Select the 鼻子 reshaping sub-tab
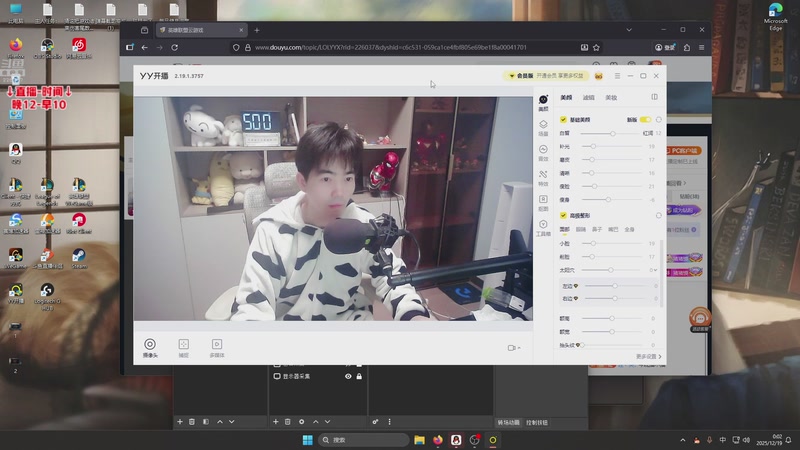 click(x=597, y=230)
